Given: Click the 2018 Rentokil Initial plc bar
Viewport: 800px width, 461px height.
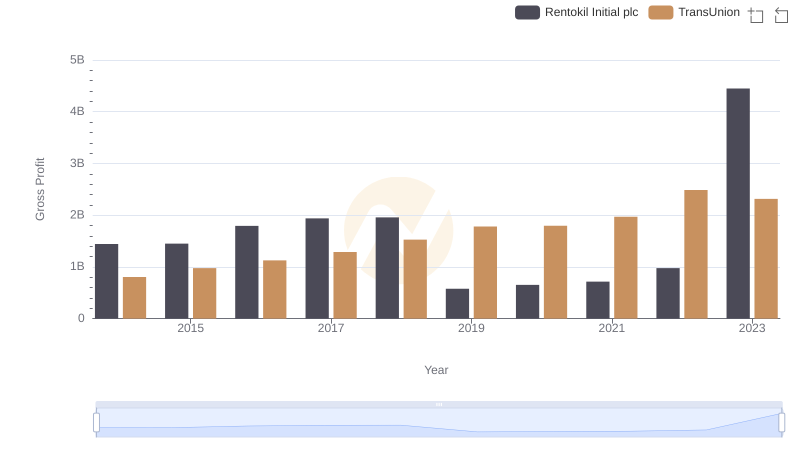Looking at the screenshot, I should pos(387,268).
